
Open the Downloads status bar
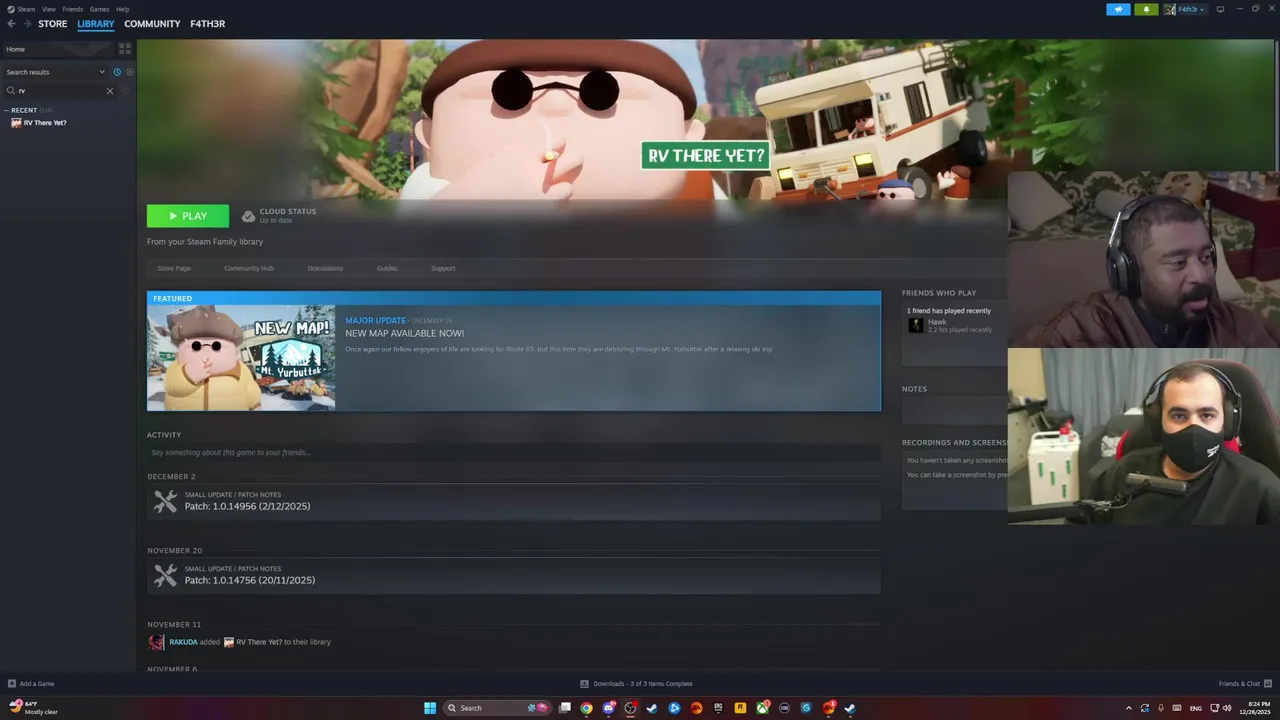[x=636, y=684]
